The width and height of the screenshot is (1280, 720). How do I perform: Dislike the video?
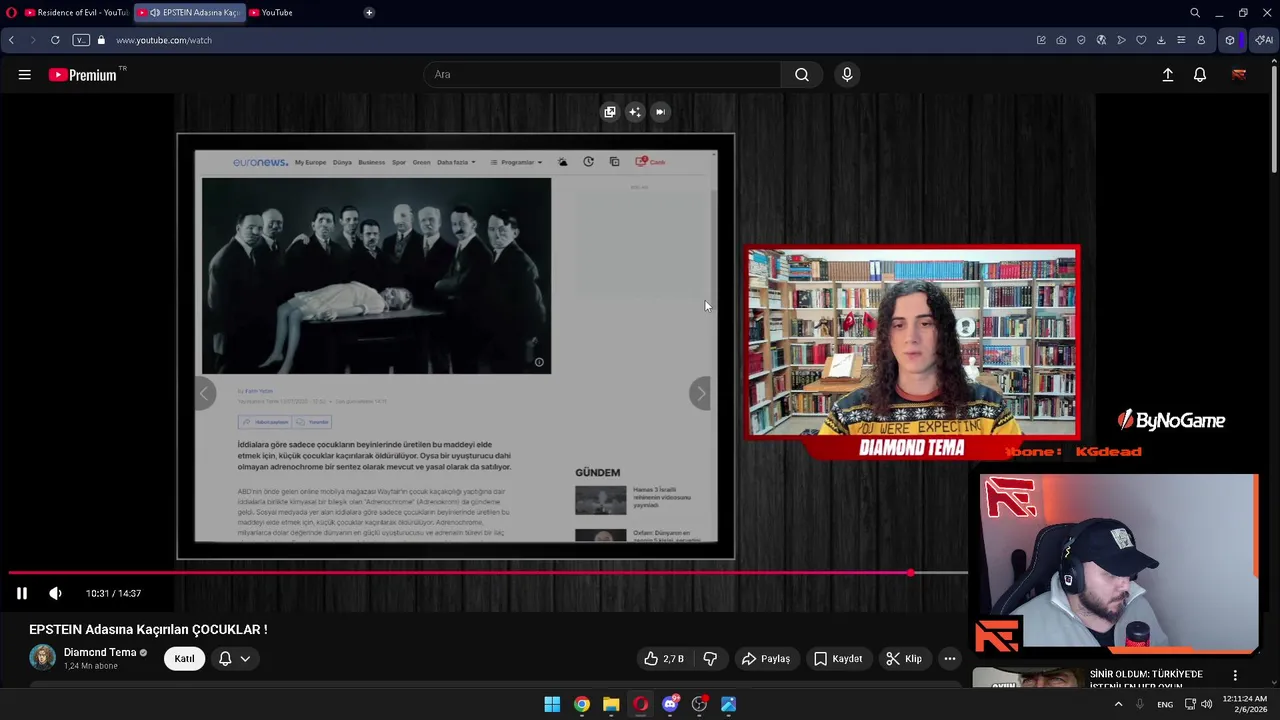pyautogui.click(x=711, y=659)
